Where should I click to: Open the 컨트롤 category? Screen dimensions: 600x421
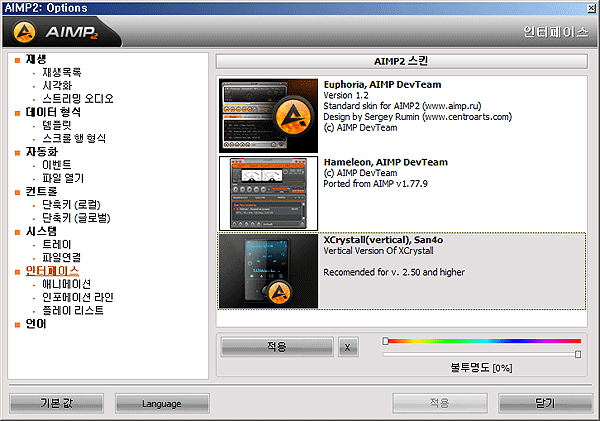pyautogui.click(x=41, y=191)
